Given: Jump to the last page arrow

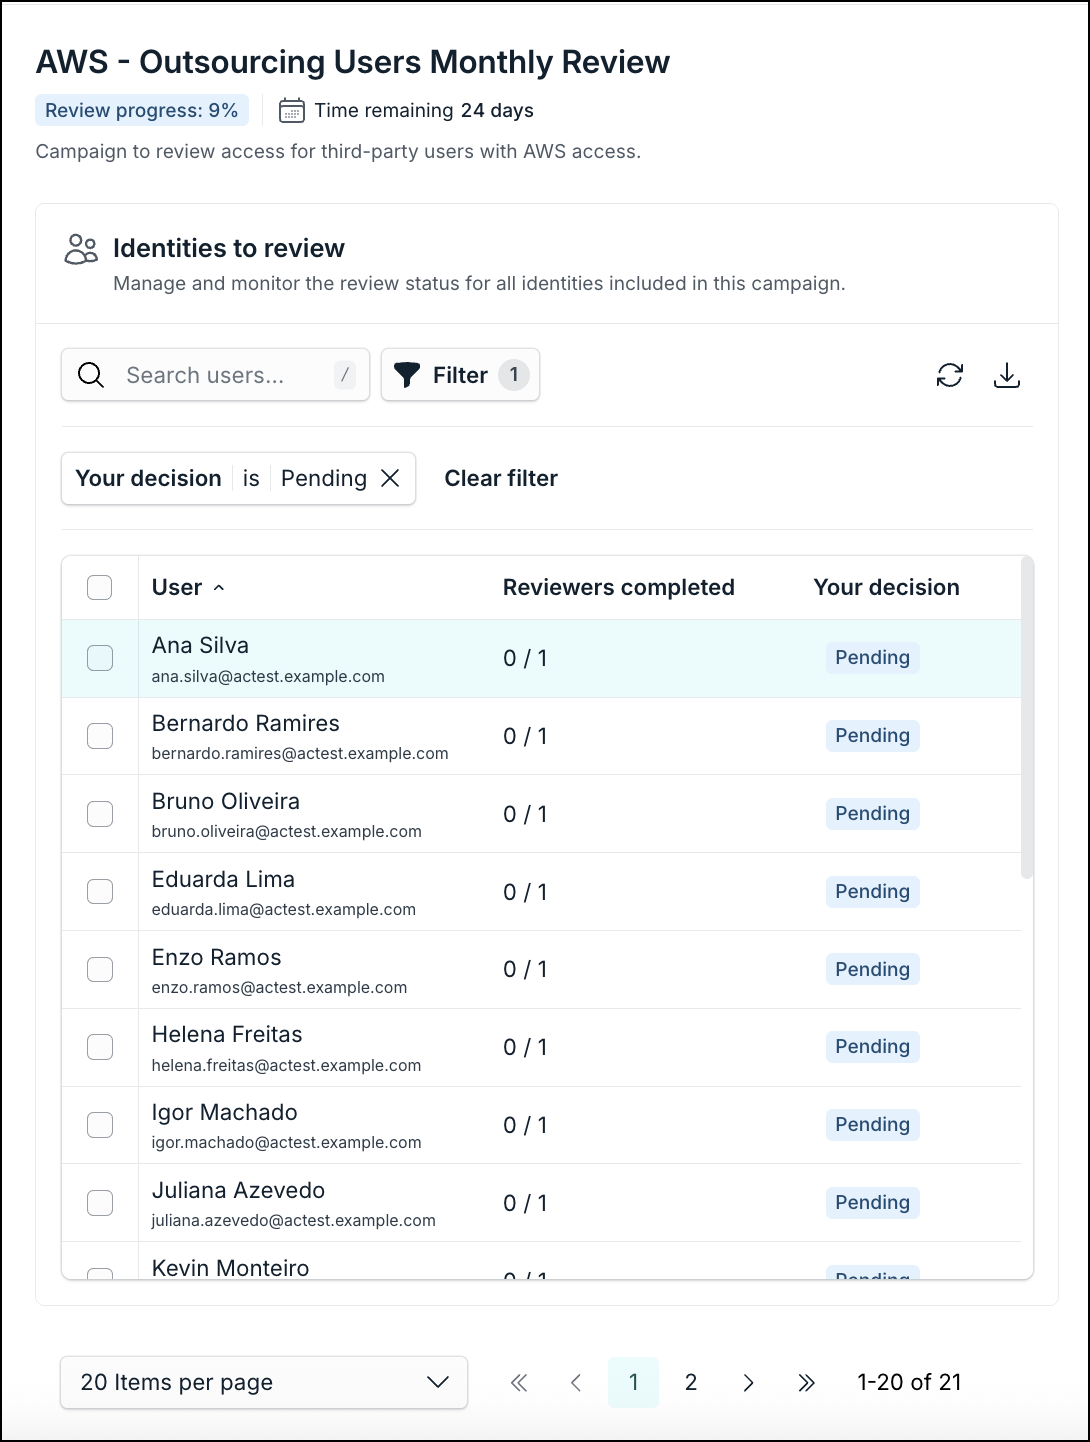Looking at the screenshot, I should pyautogui.click(x=806, y=1382).
